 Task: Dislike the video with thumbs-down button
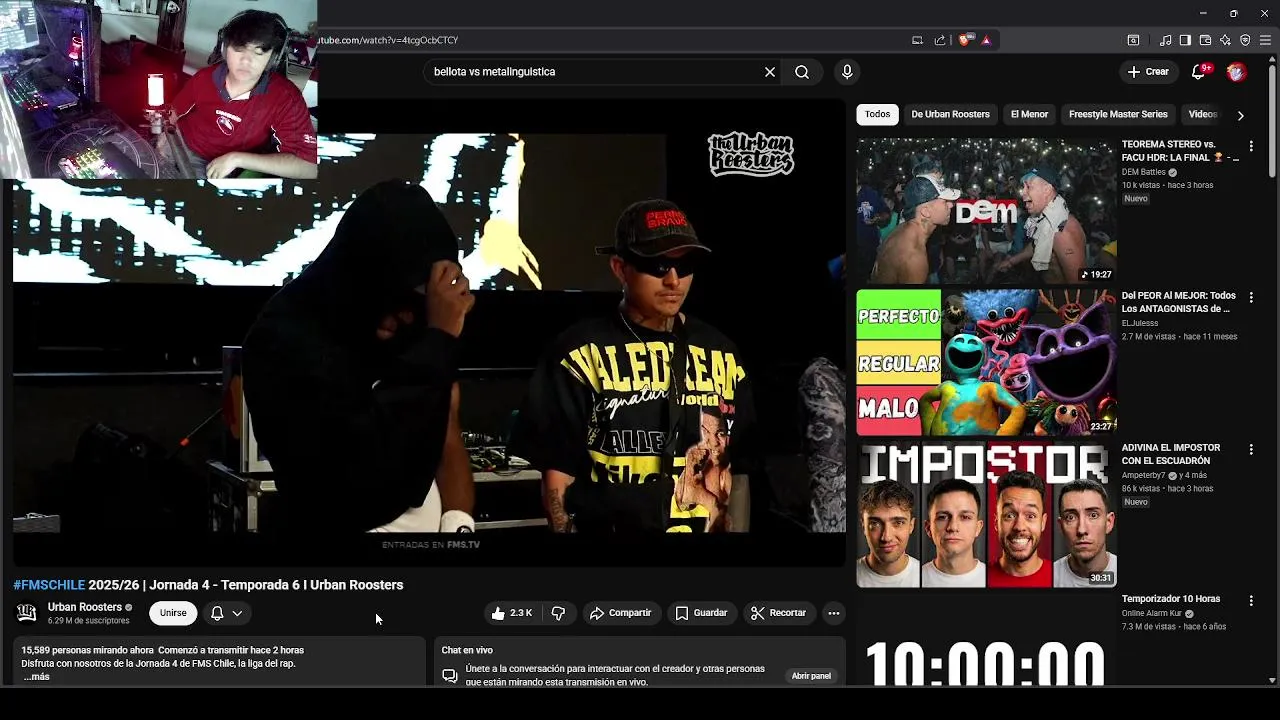[x=559, y=613]
